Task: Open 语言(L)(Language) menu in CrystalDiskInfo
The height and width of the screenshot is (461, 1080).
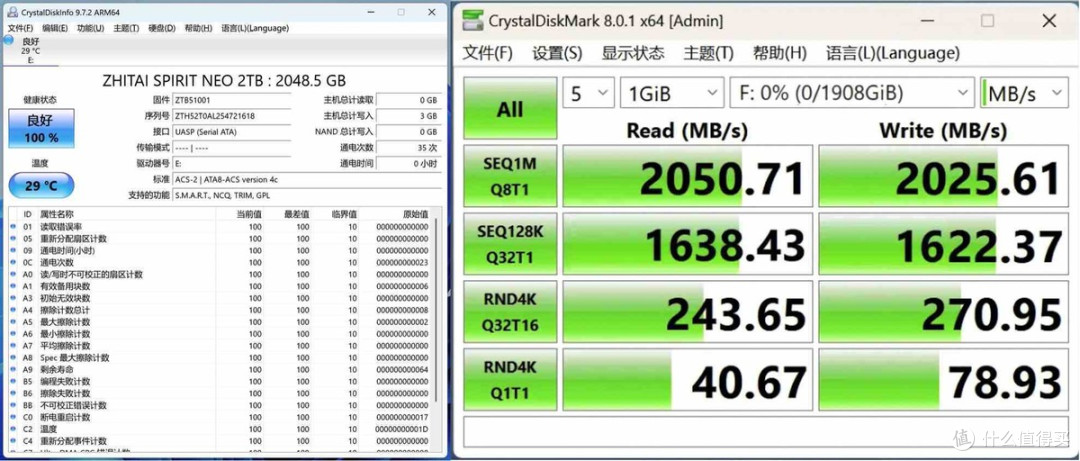Action: coord(255,28)
